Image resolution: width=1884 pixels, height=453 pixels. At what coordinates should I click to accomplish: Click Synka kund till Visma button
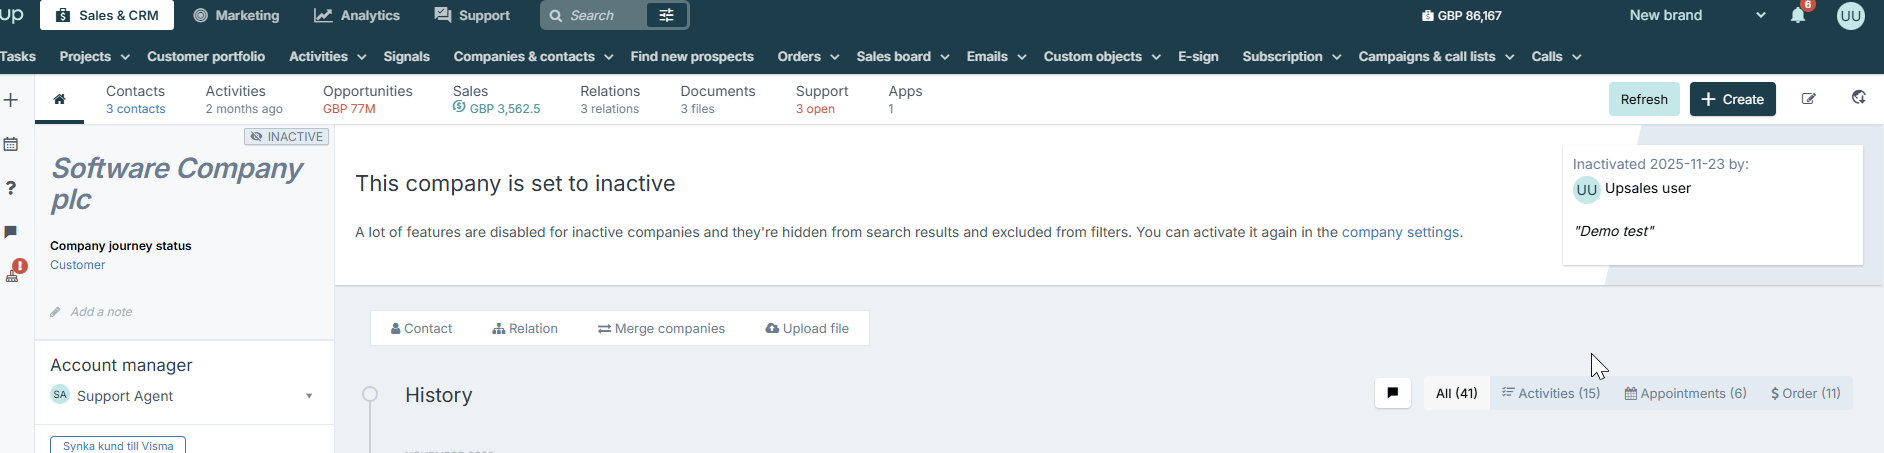[x=118, y=445]
